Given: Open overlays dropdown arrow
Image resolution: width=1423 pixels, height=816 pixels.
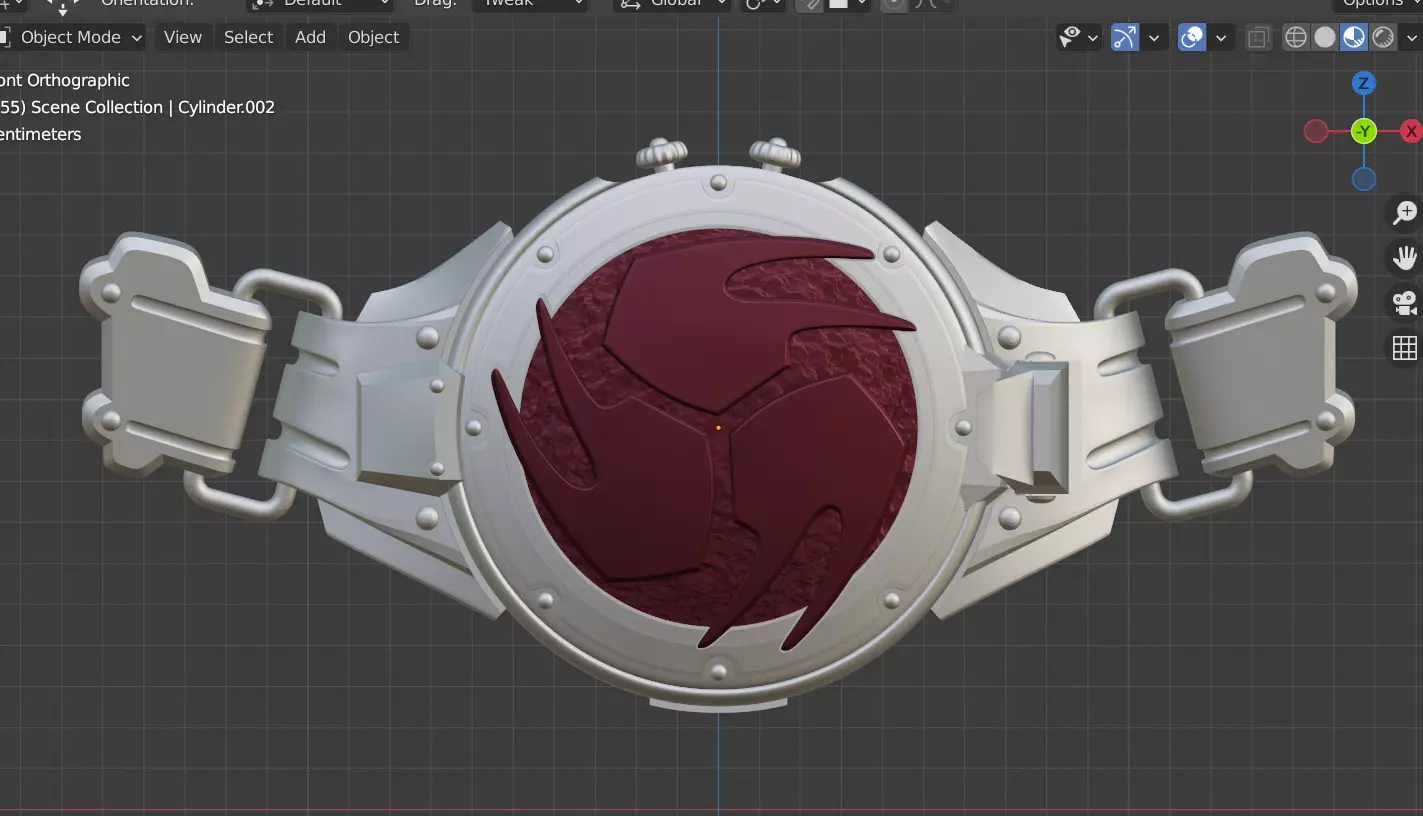Looking at the screenshot, I should click(x=1221, y=38).
